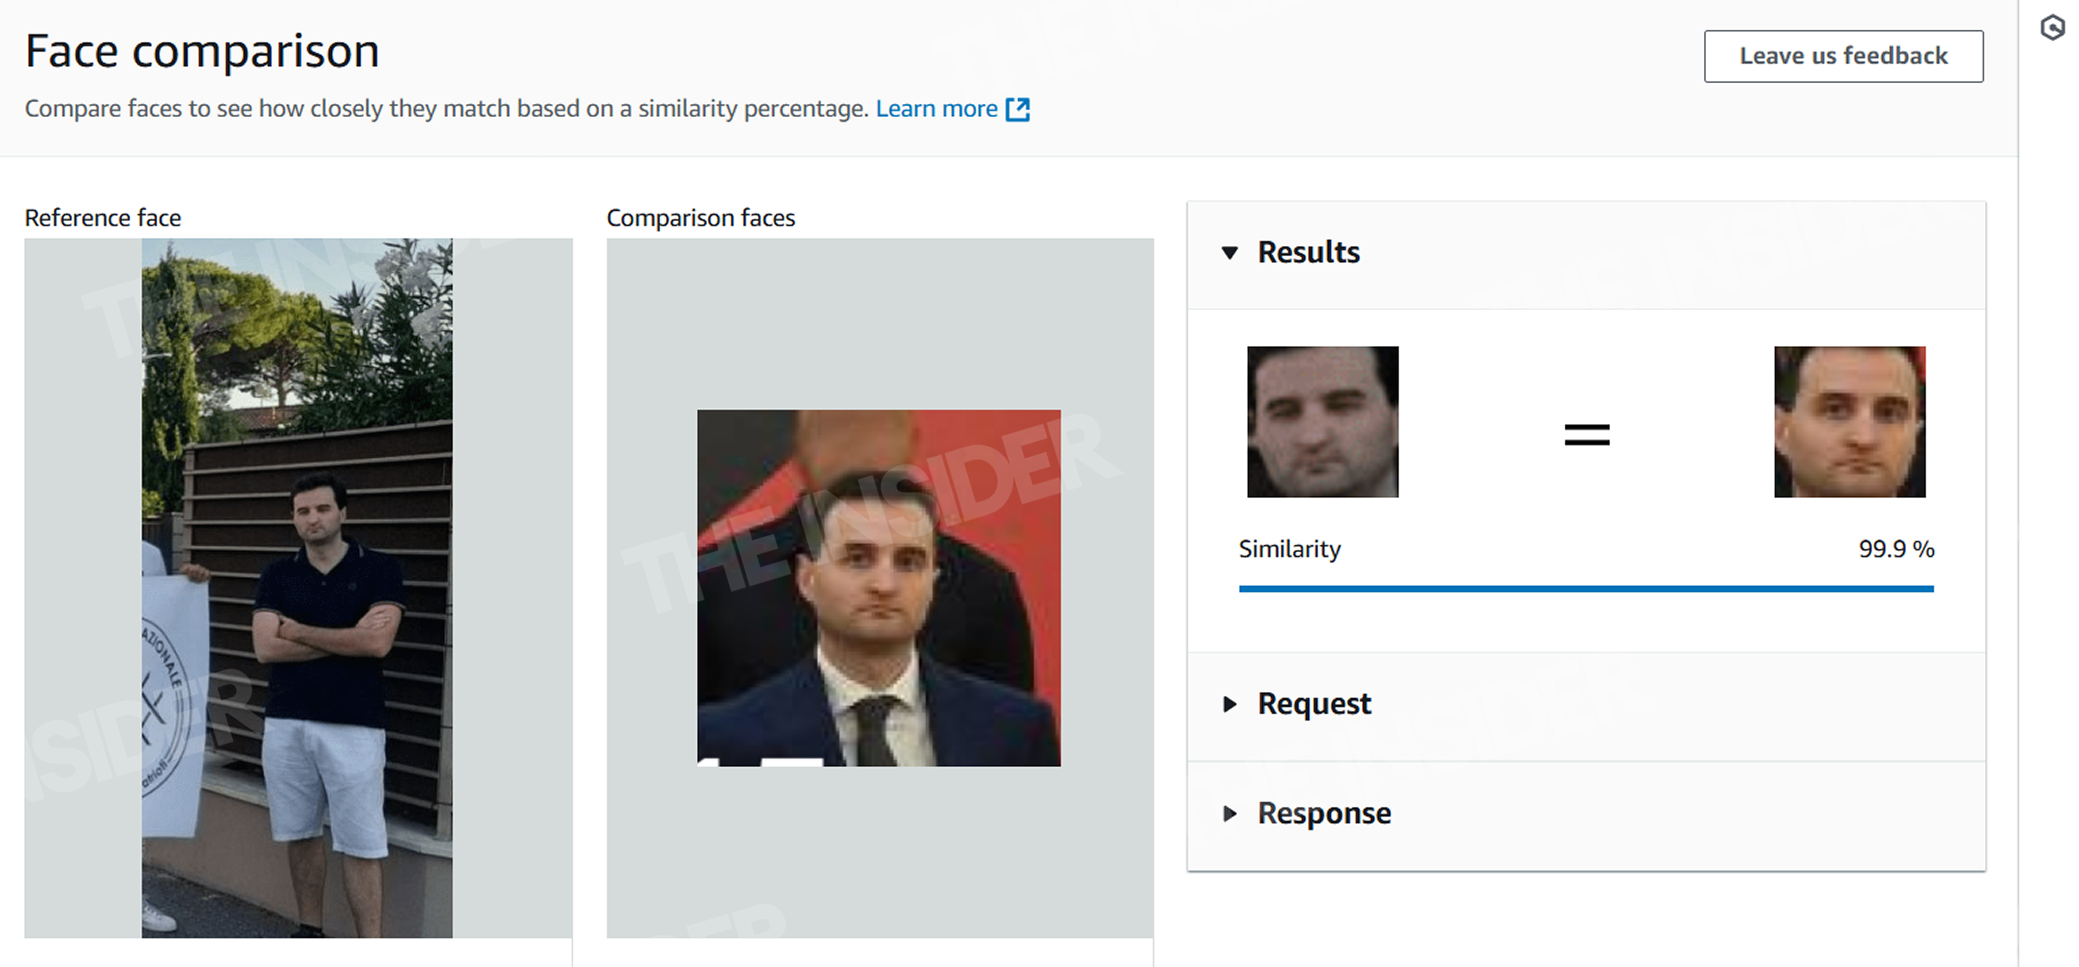Click the right cropped face in Results
Viewport: 2079px width, 967px height.
[1849, 422]
